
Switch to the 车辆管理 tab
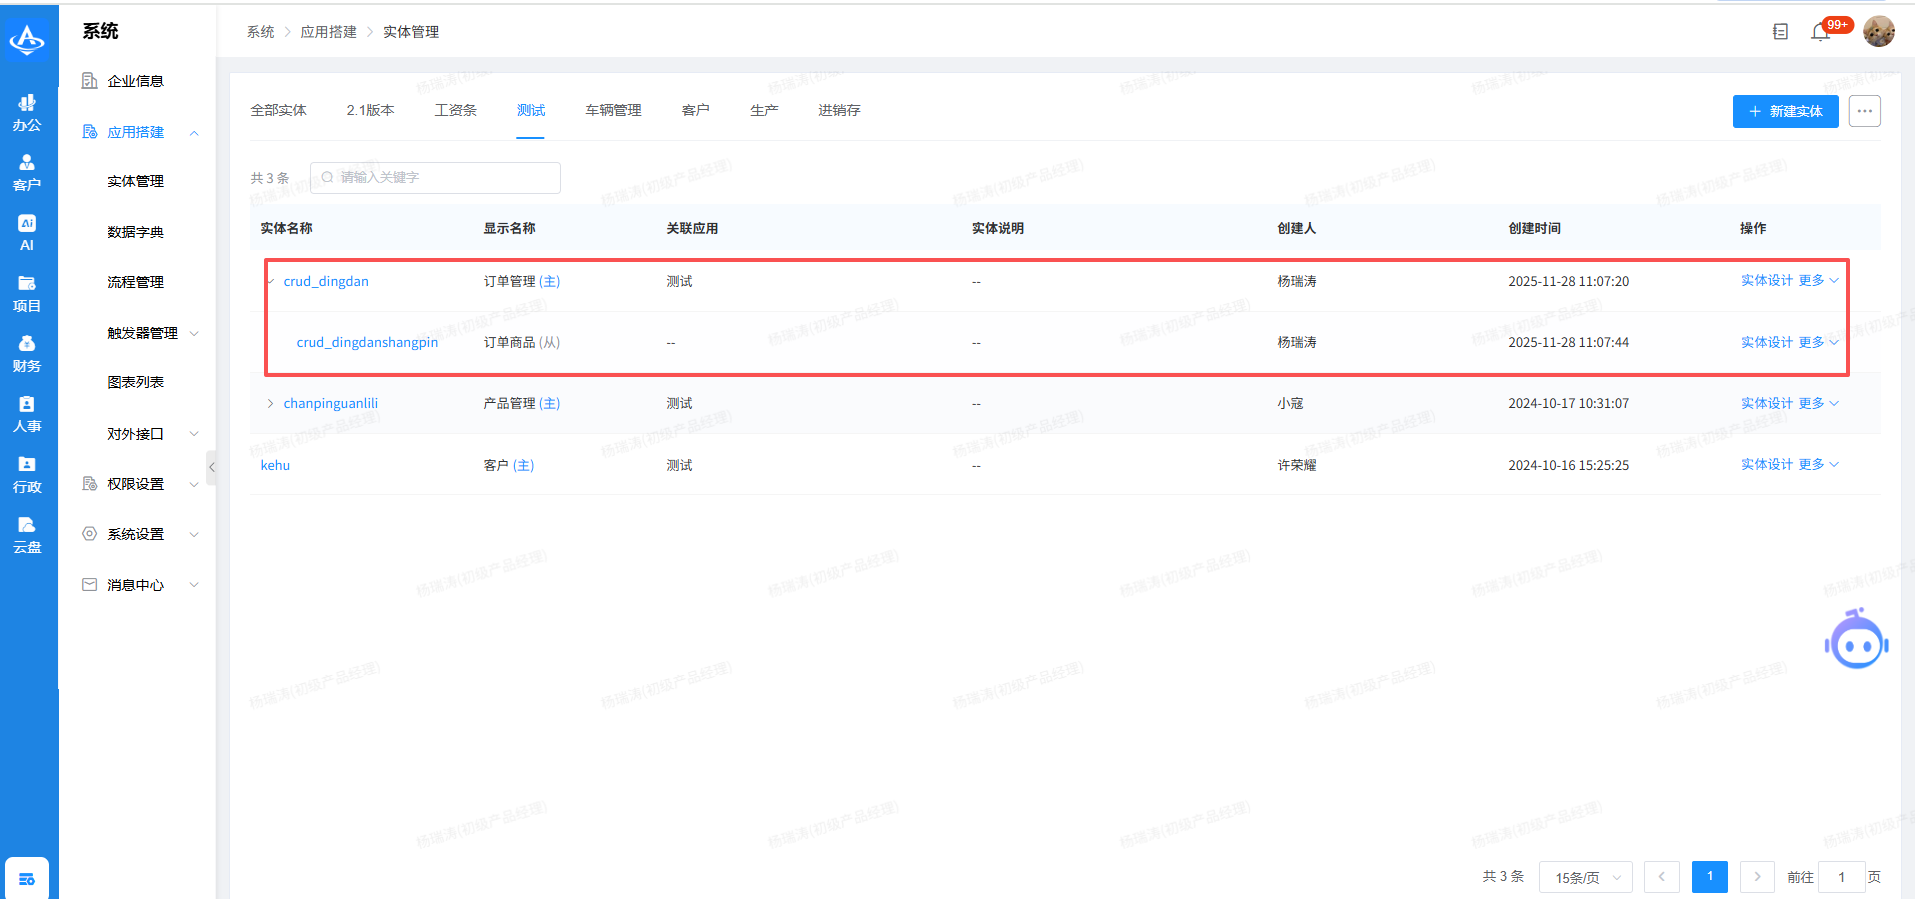coord(613,110)
